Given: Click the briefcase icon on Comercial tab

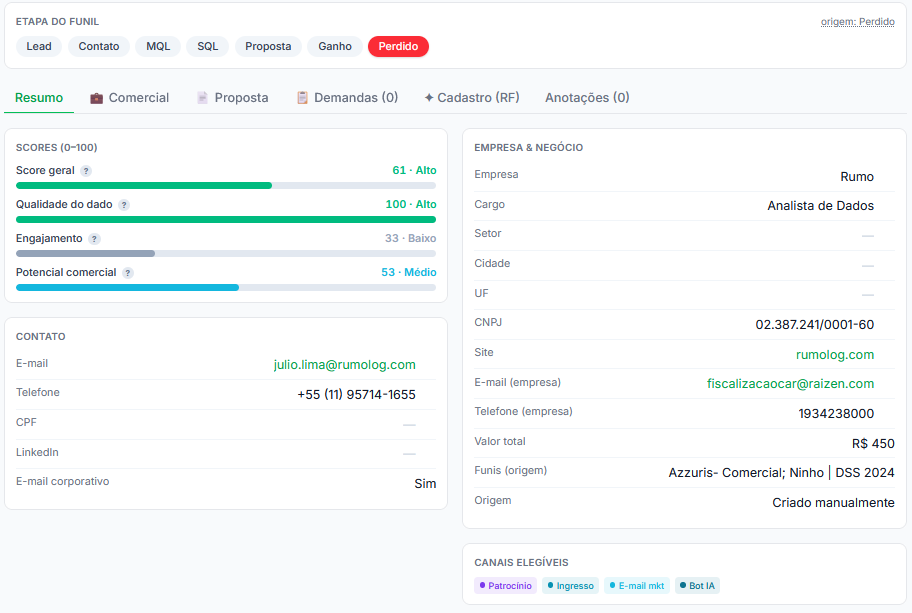Looking at the screenshot, I should (x=97, y=98).
